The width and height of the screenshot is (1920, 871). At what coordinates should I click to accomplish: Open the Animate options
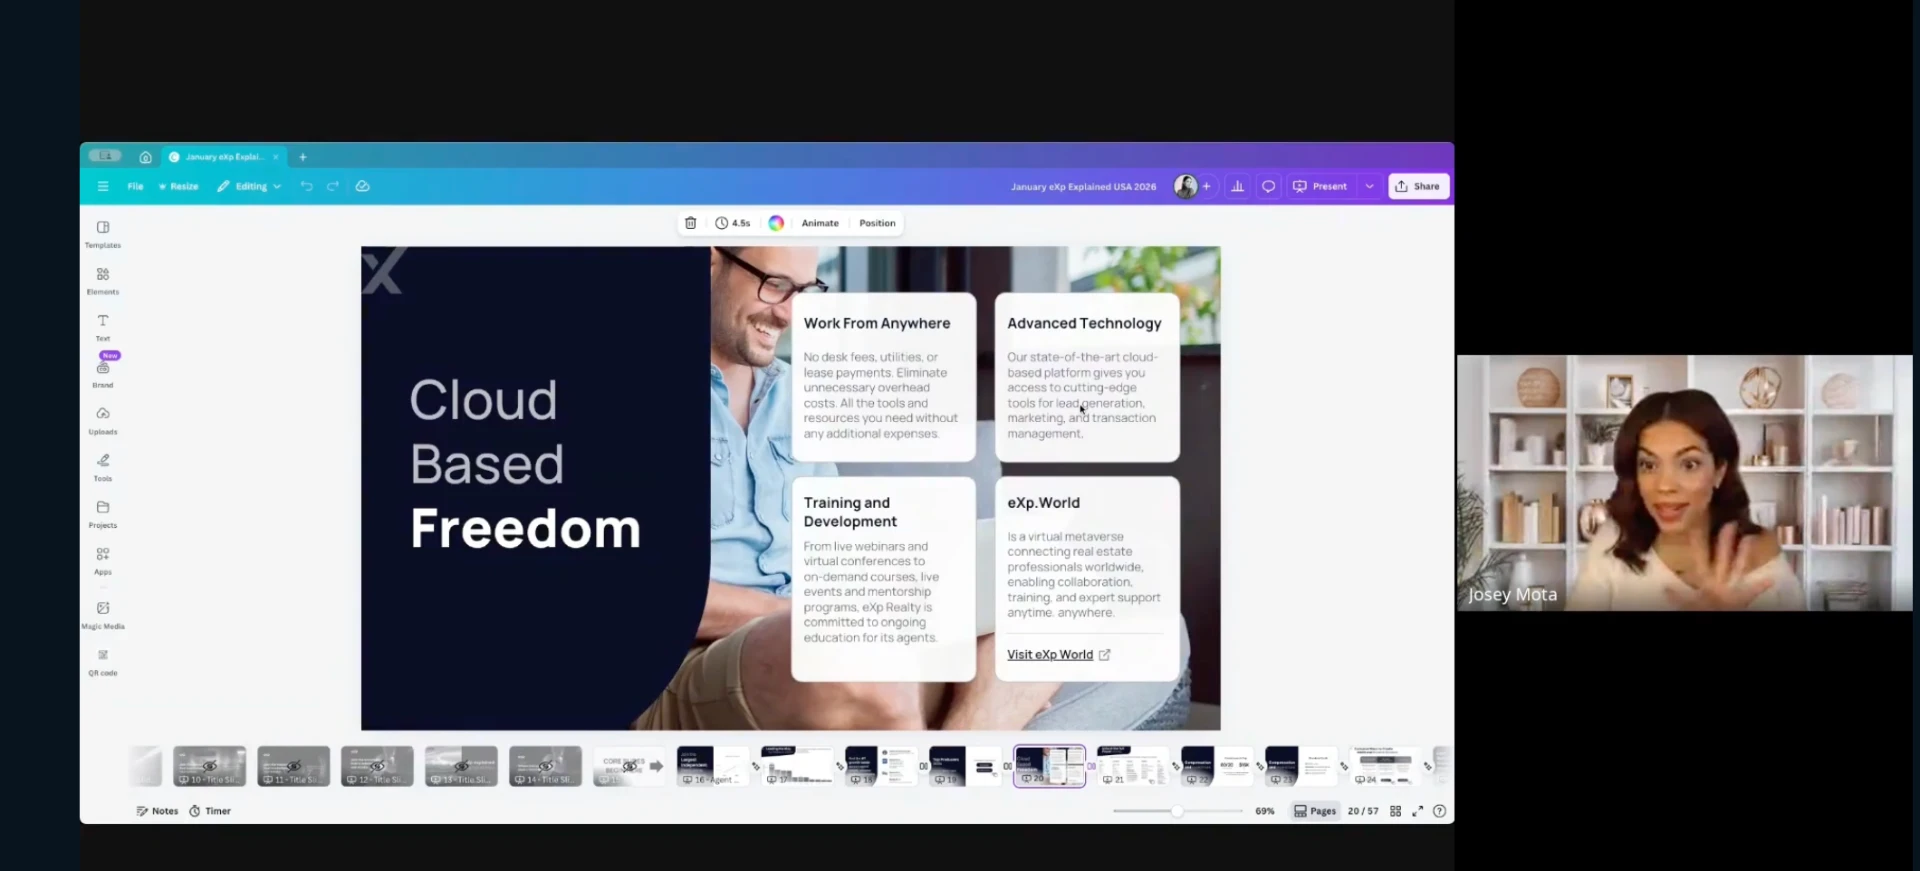(820, 223)
